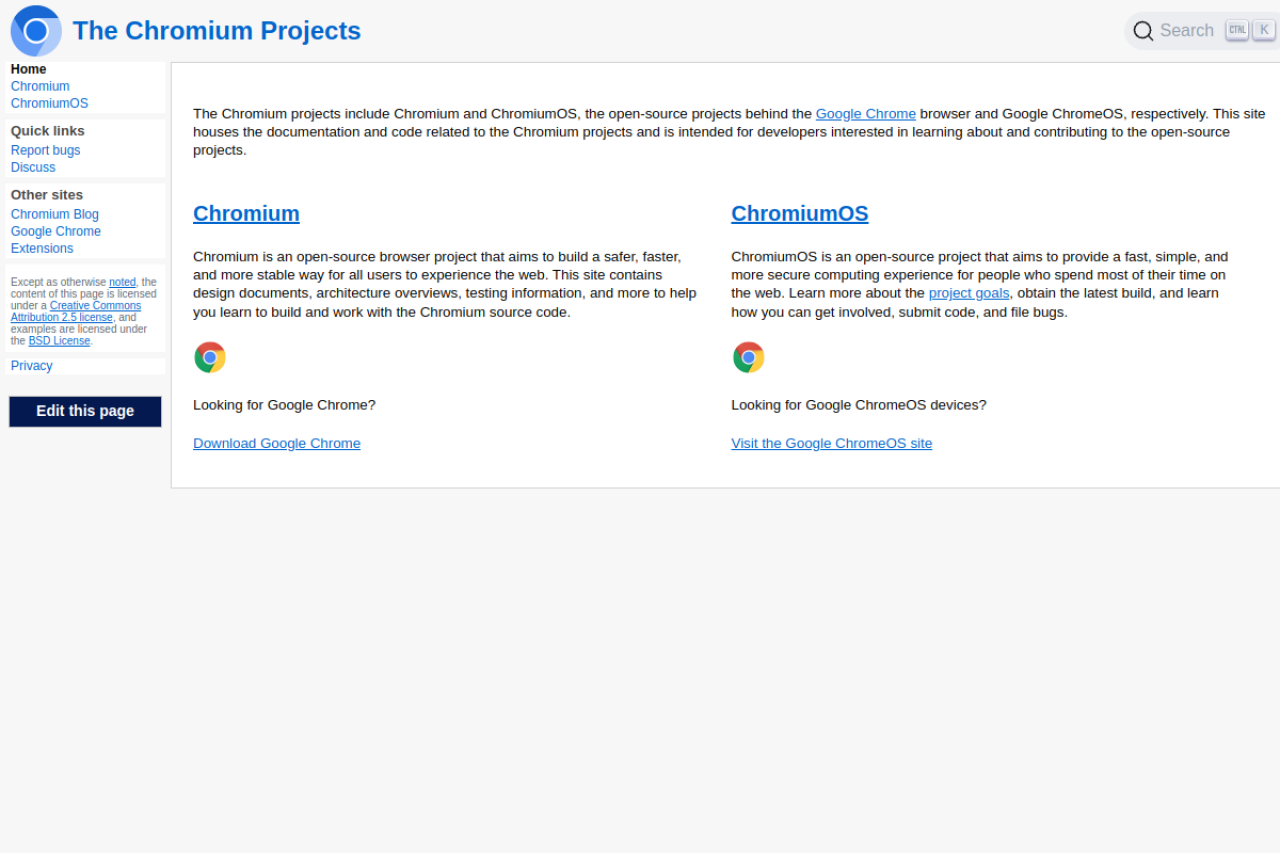Select Chromium in the sidebar under Home

click(40, 86)
